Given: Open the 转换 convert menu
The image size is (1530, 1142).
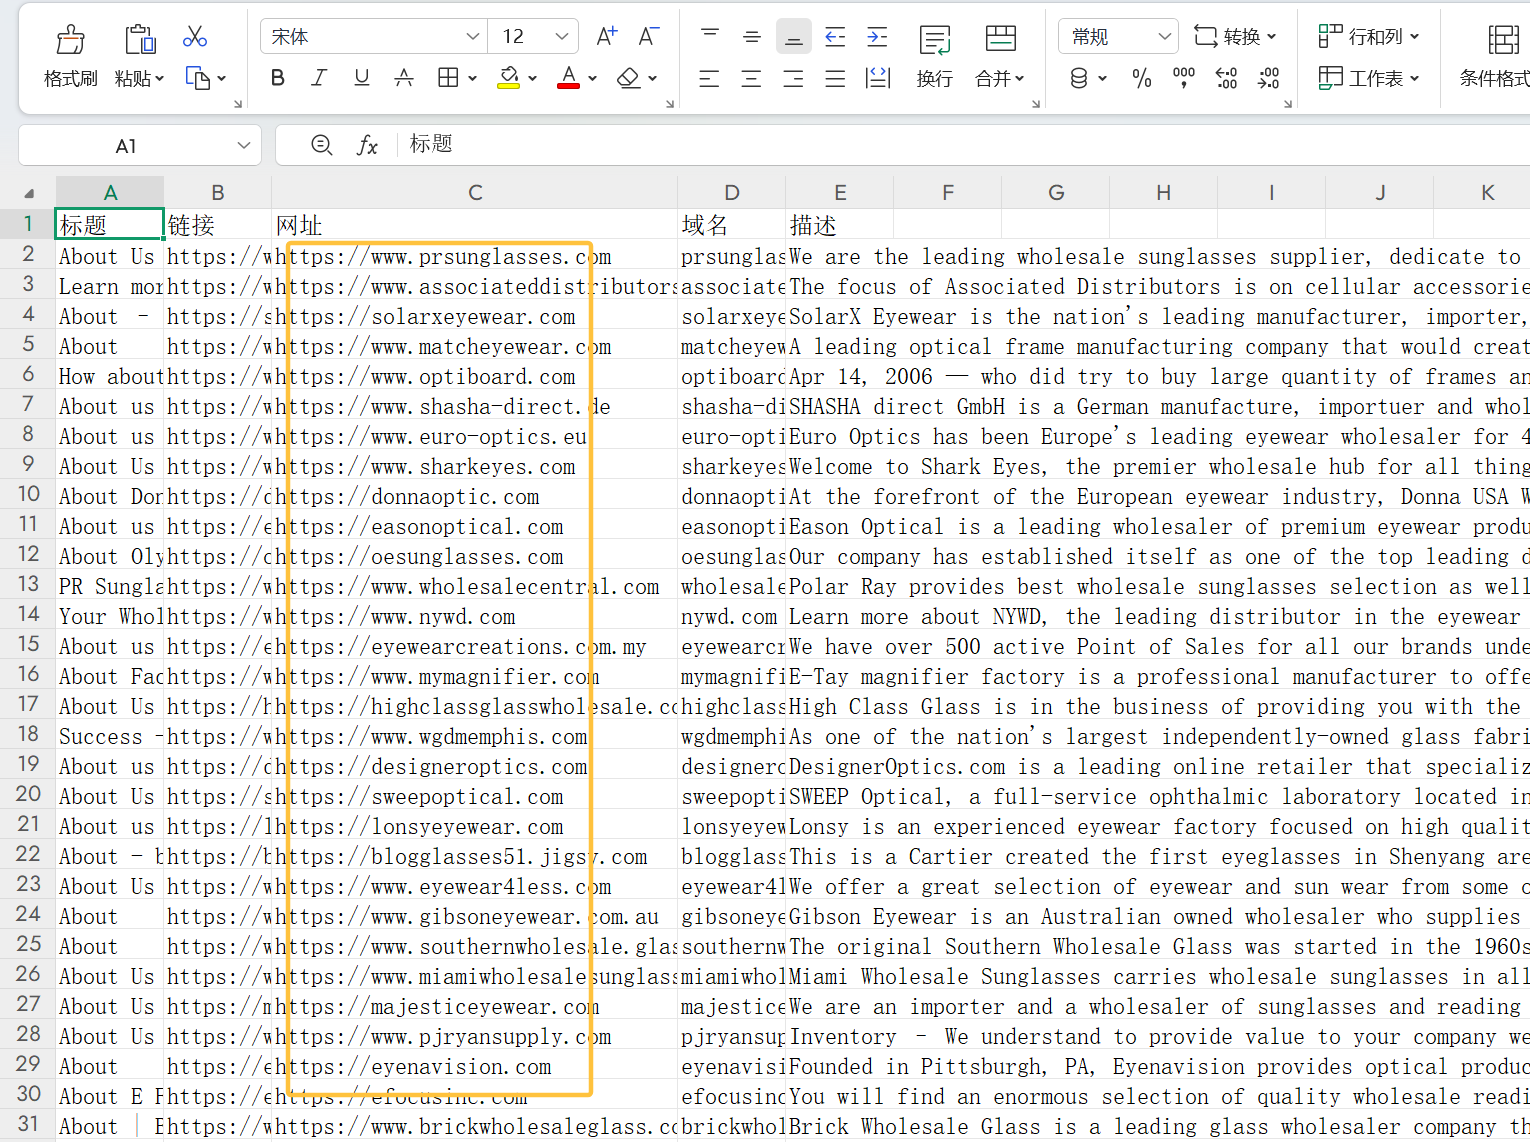Looking at the screenshot, I should click(1235, 37).
